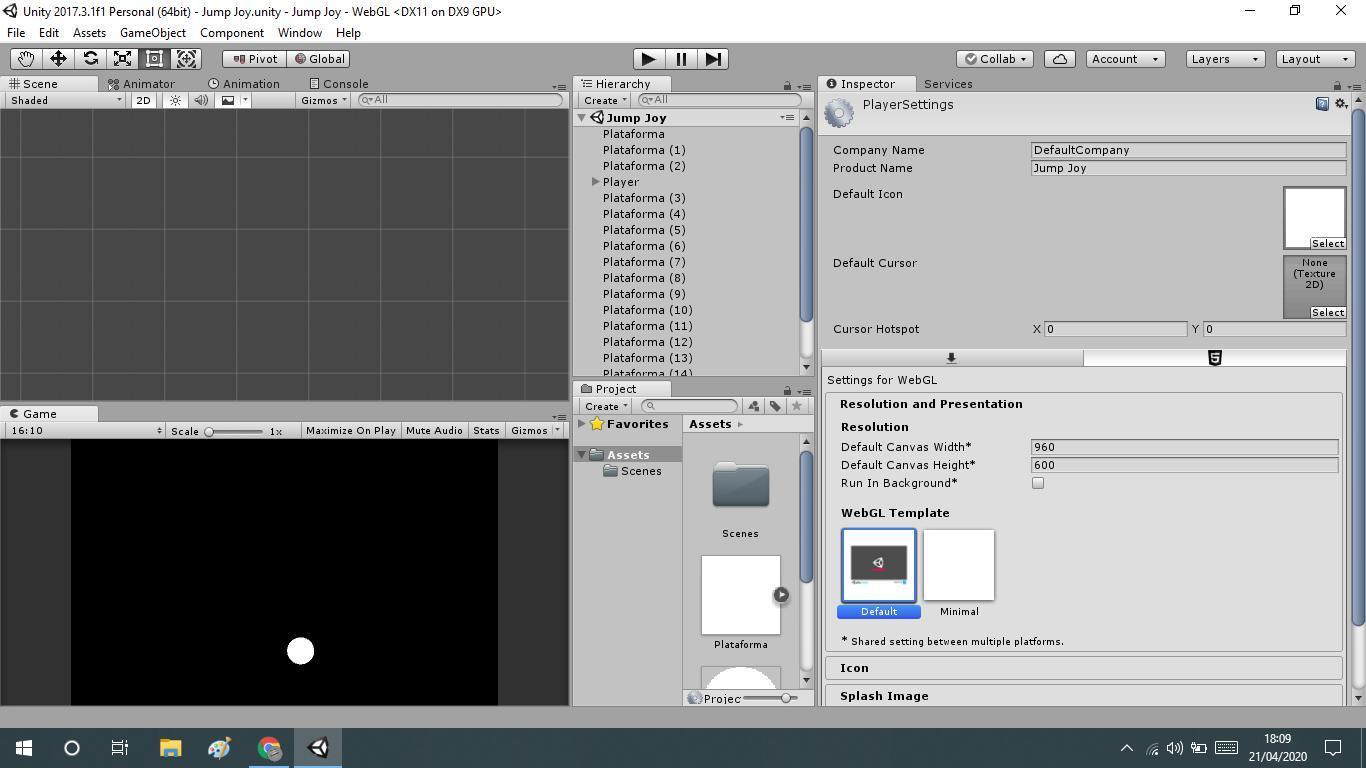This screenshot has height=768, width=1366.
Task: Expand the Player object in Hierarchy
Action: click(x=595, y=182)
